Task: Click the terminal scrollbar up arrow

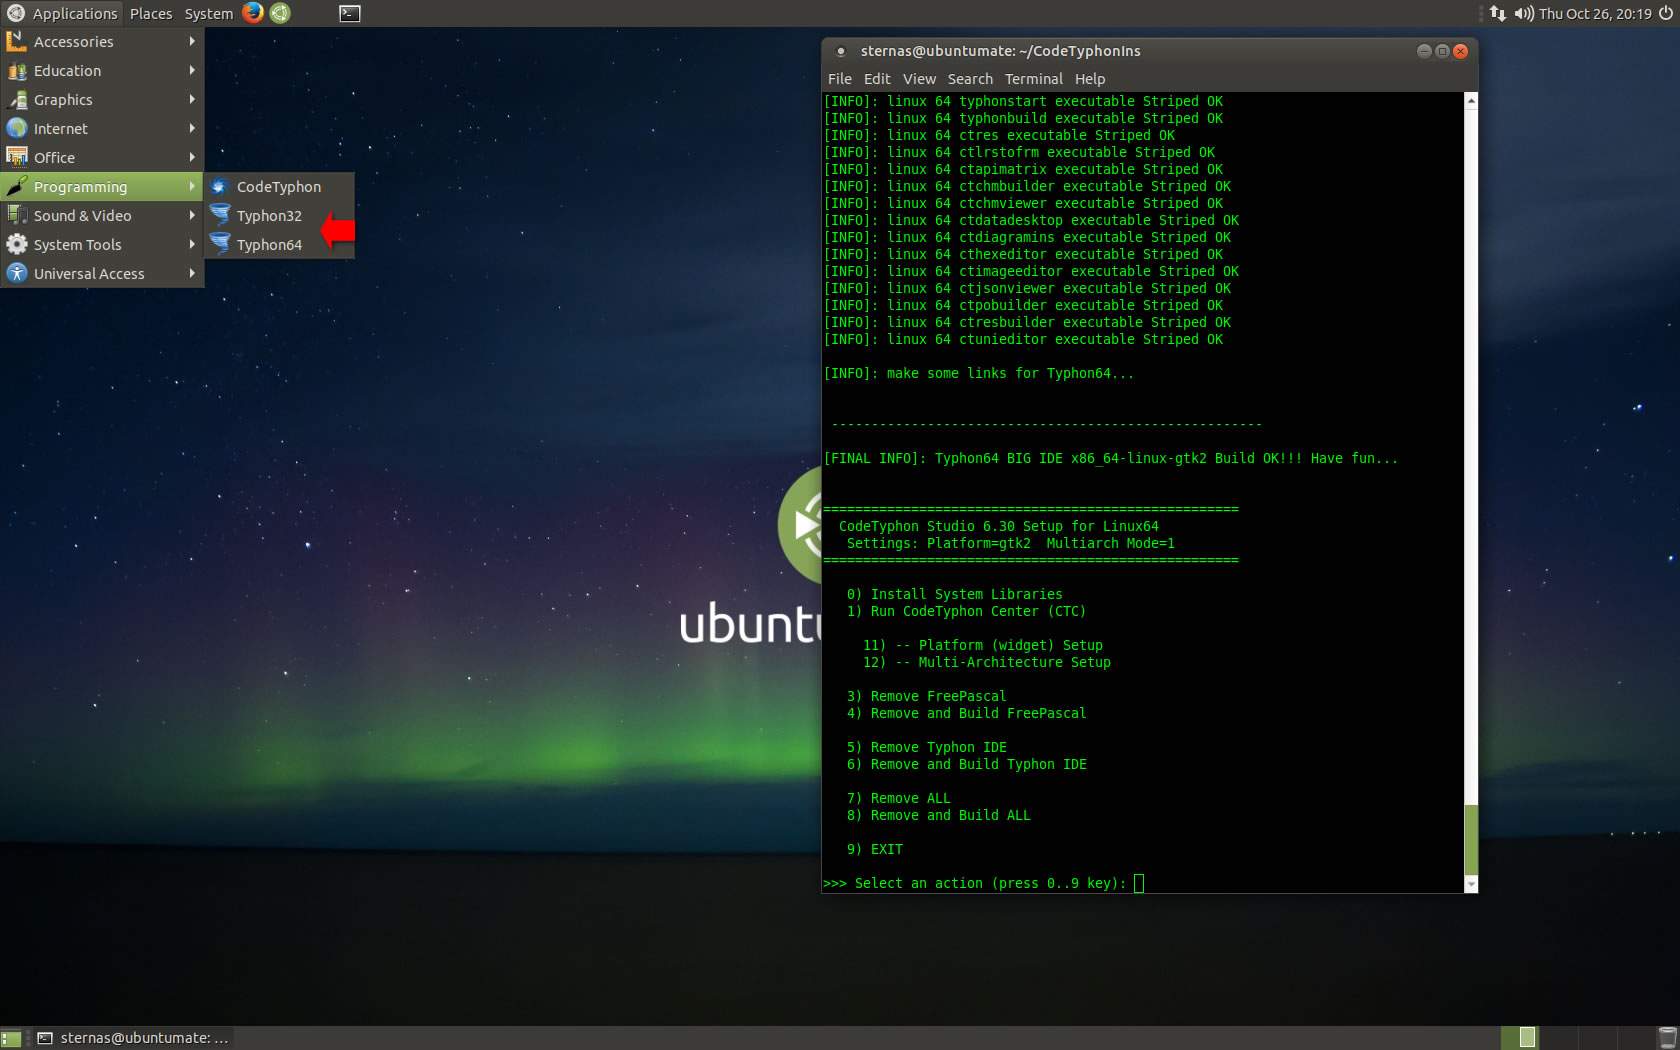Action: pos(1470,100)
